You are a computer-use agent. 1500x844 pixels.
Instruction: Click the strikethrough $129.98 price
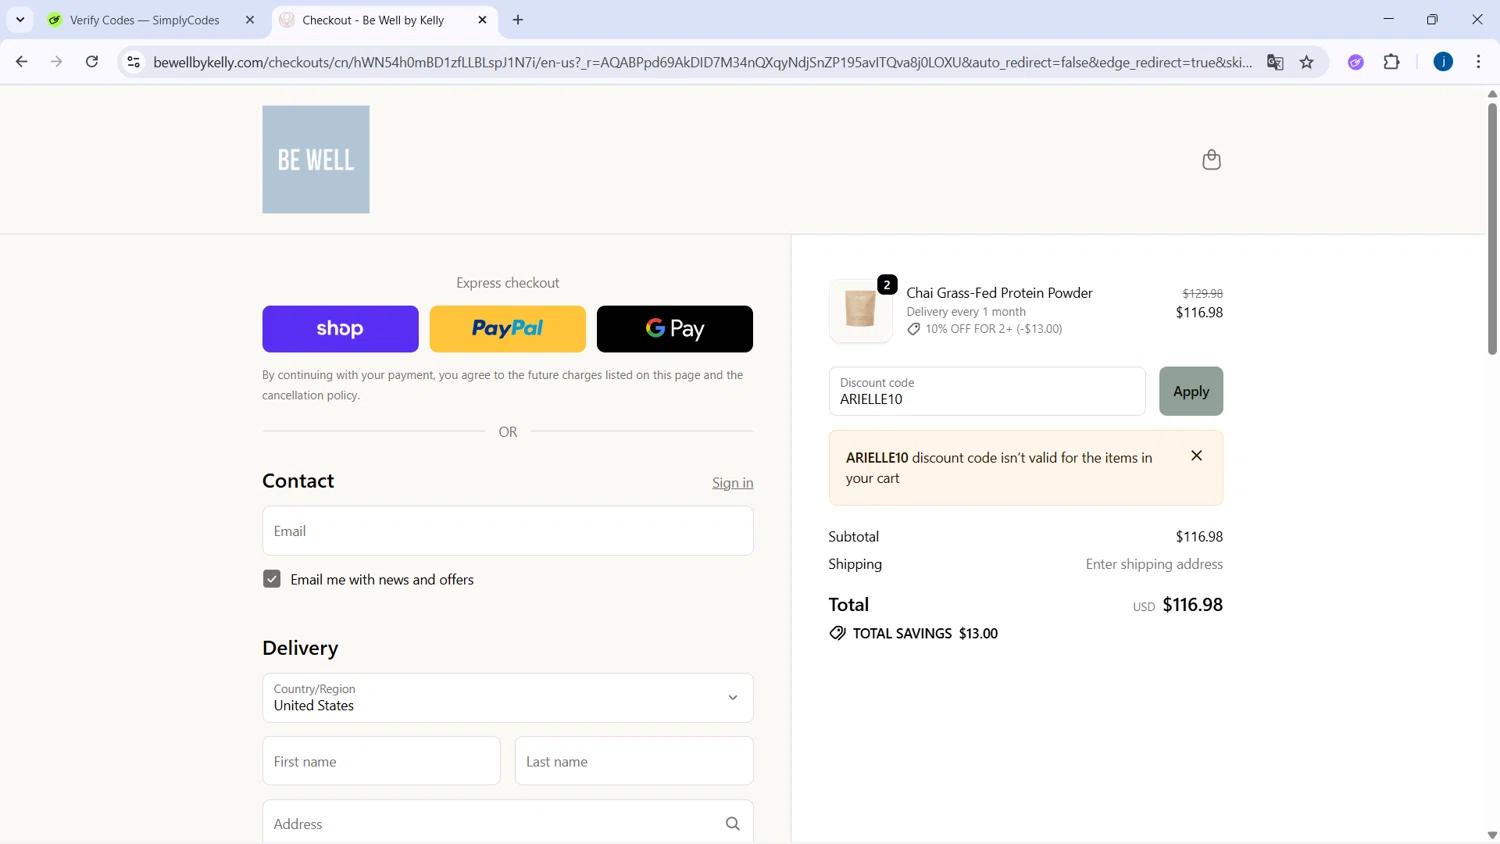(1203, 293)
